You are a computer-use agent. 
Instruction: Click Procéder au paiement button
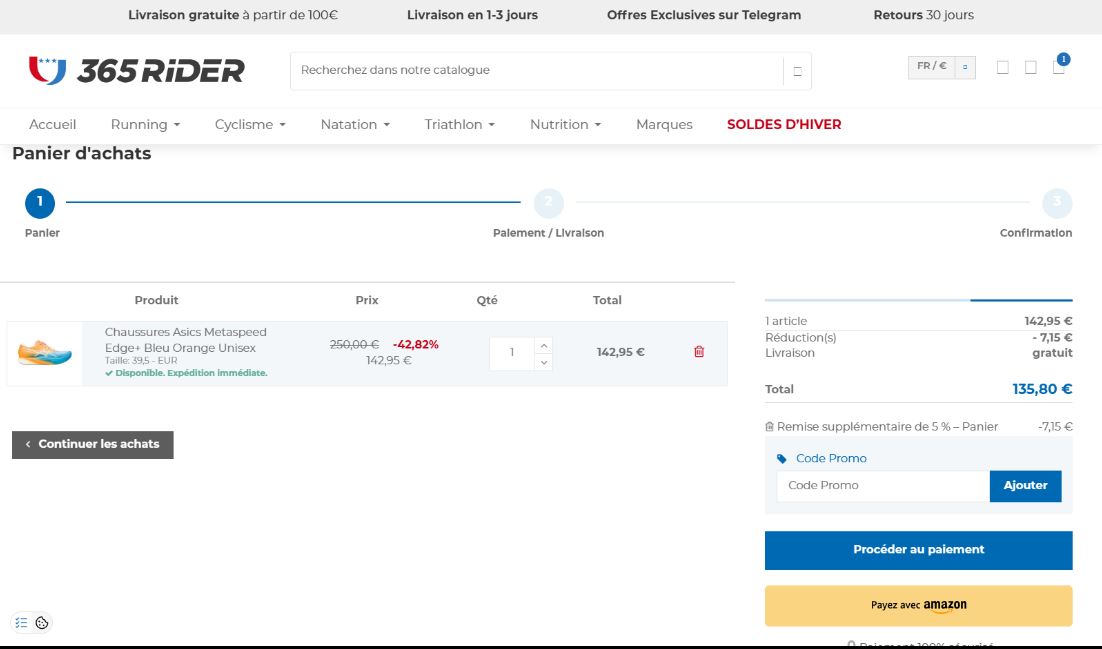click(x=918, y=550)
